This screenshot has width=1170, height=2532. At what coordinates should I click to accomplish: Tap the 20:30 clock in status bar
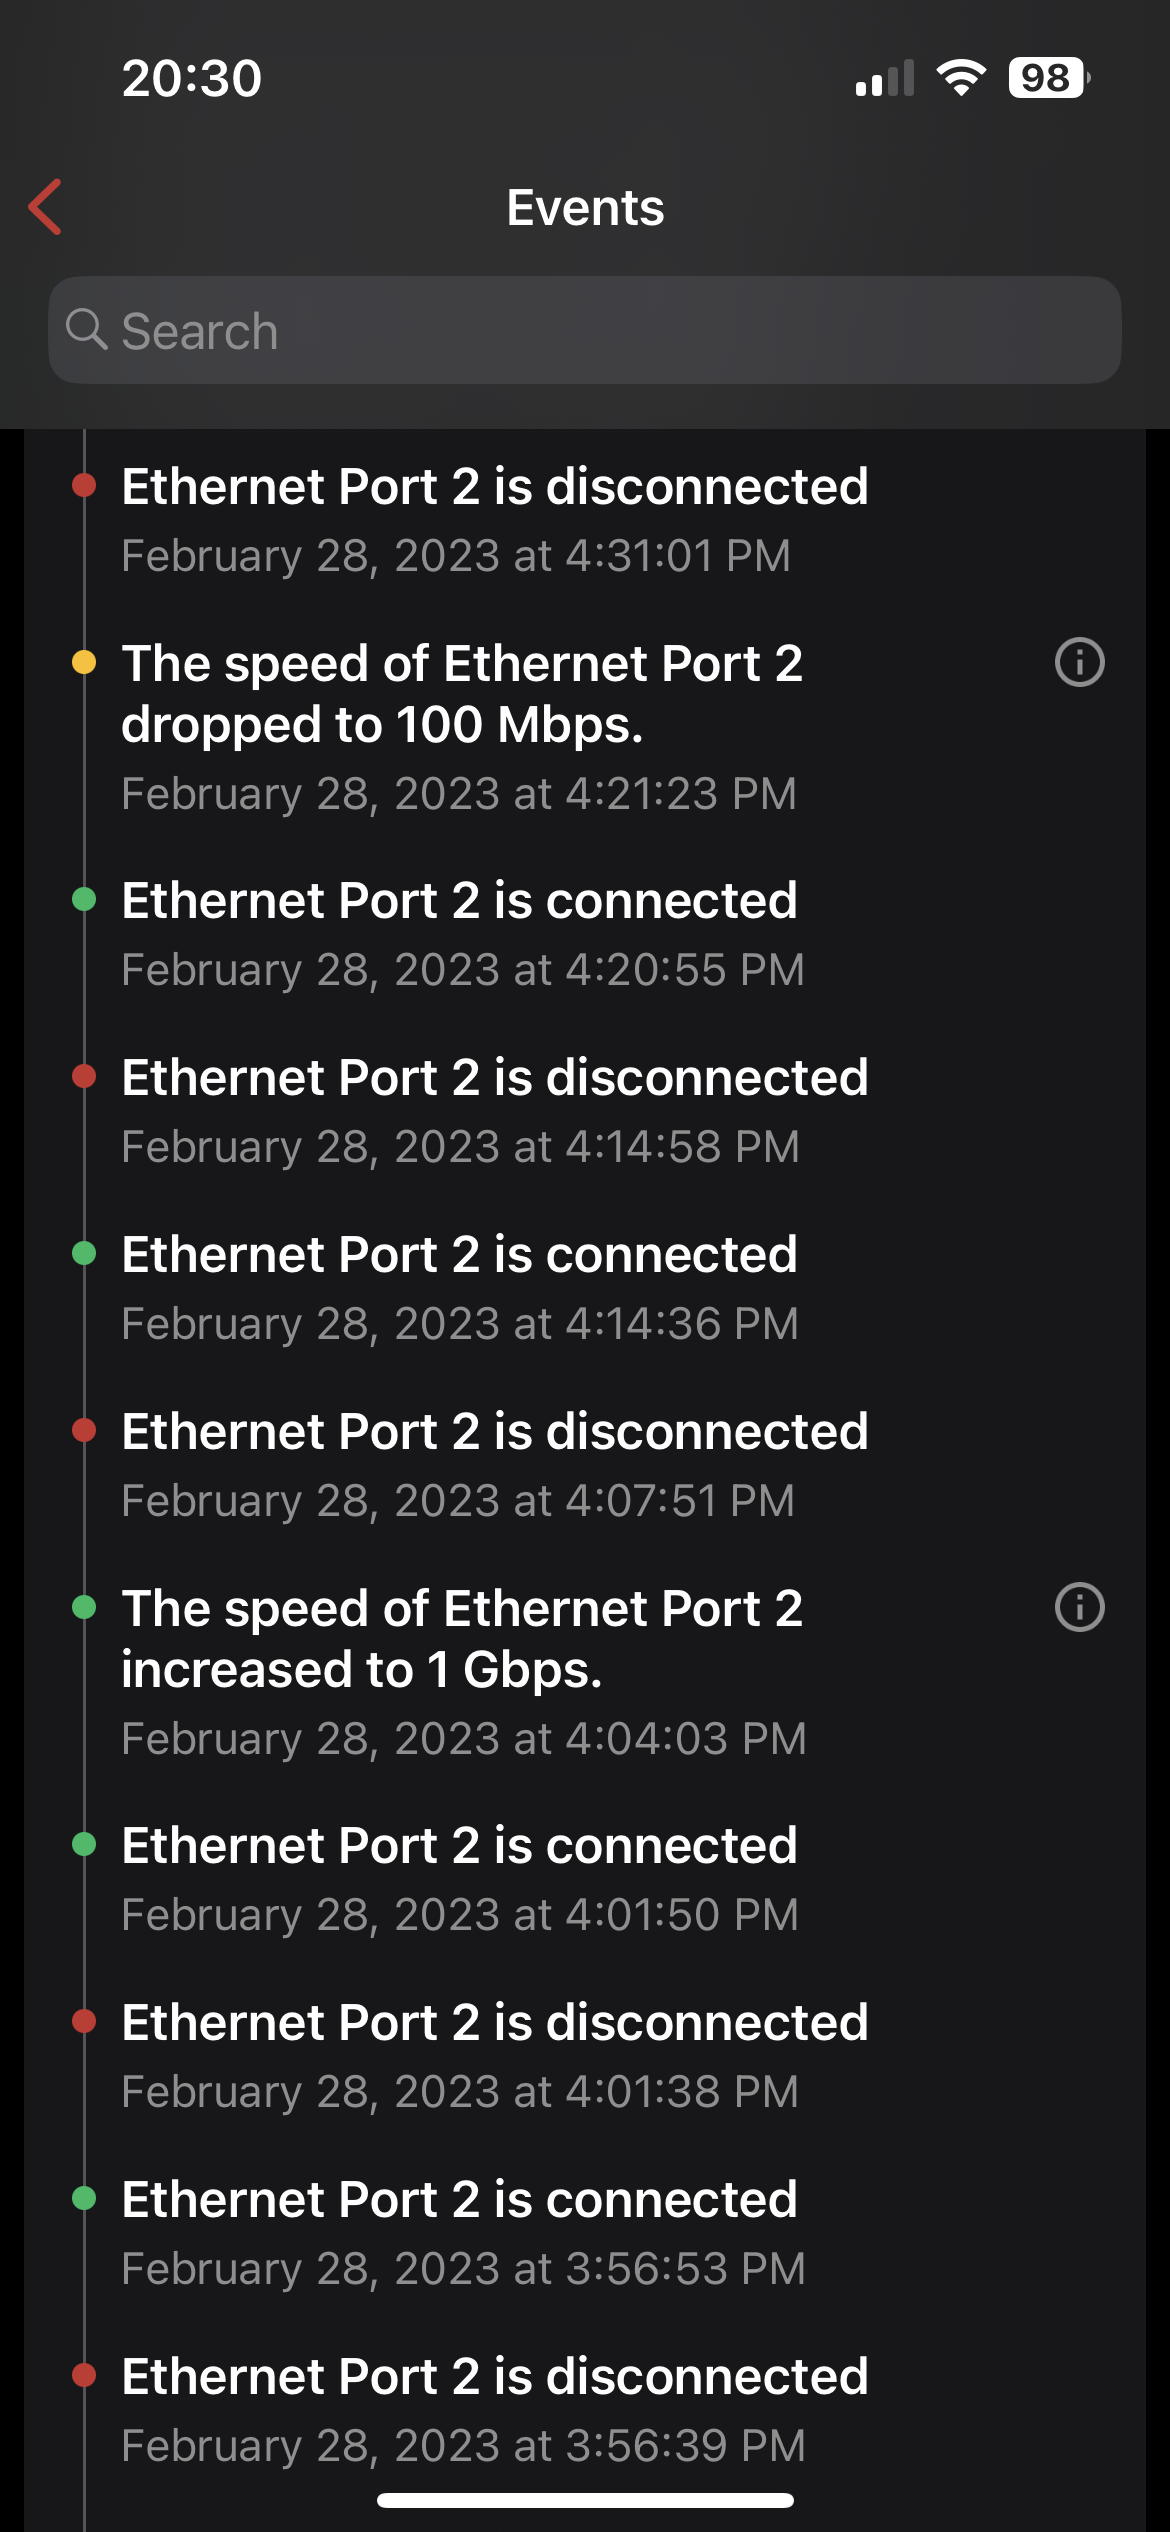[x=192, y=78]
